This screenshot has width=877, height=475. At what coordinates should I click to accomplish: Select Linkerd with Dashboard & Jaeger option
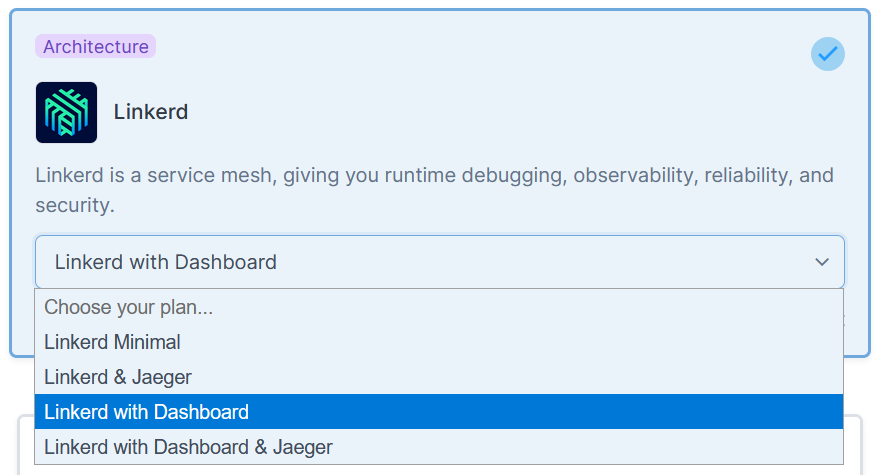click(439, 447)
